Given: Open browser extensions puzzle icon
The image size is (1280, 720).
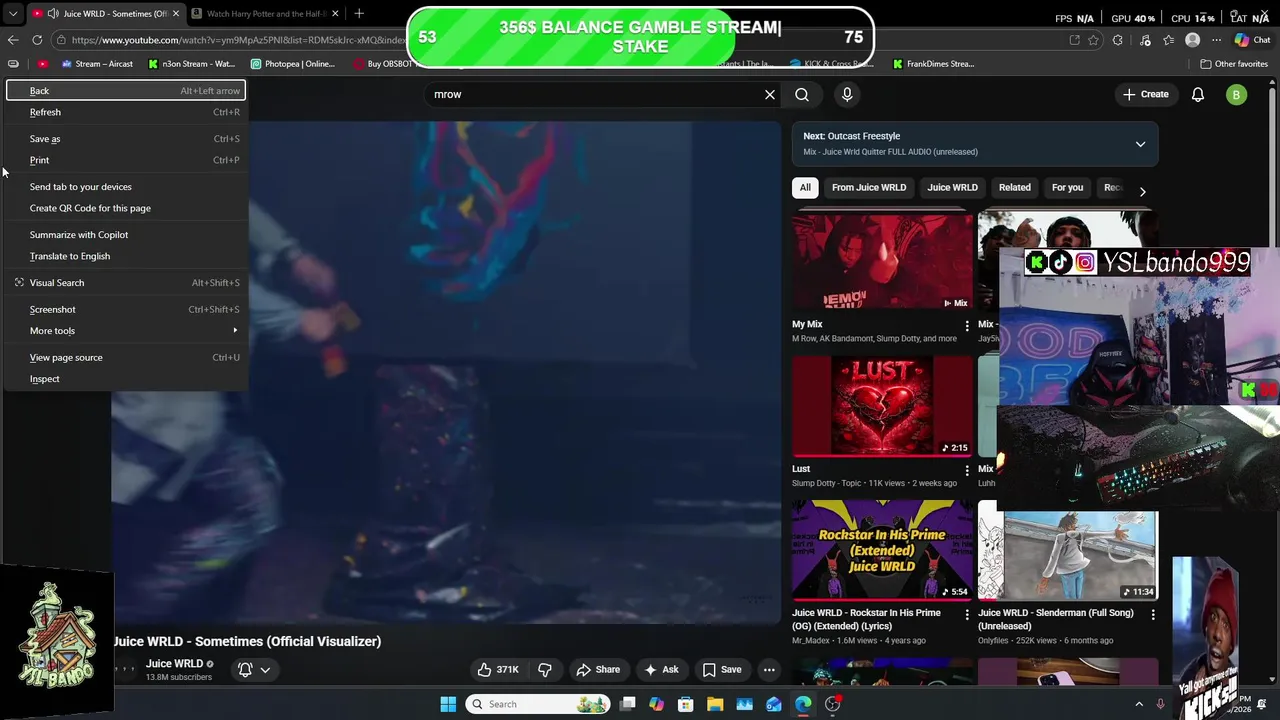Looking at the screenshot, I should (1118, 40).
